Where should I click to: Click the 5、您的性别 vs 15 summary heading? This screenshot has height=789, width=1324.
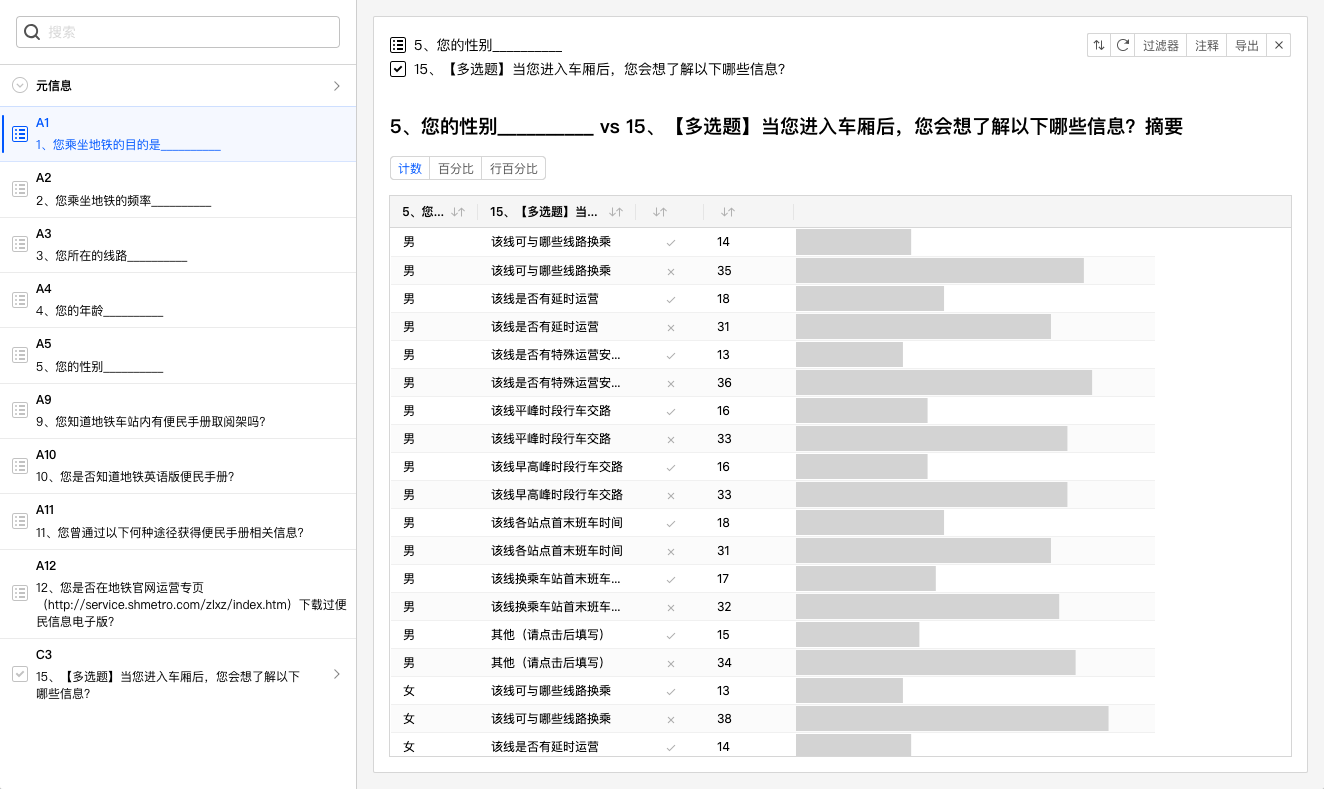(x=787, y=127)
